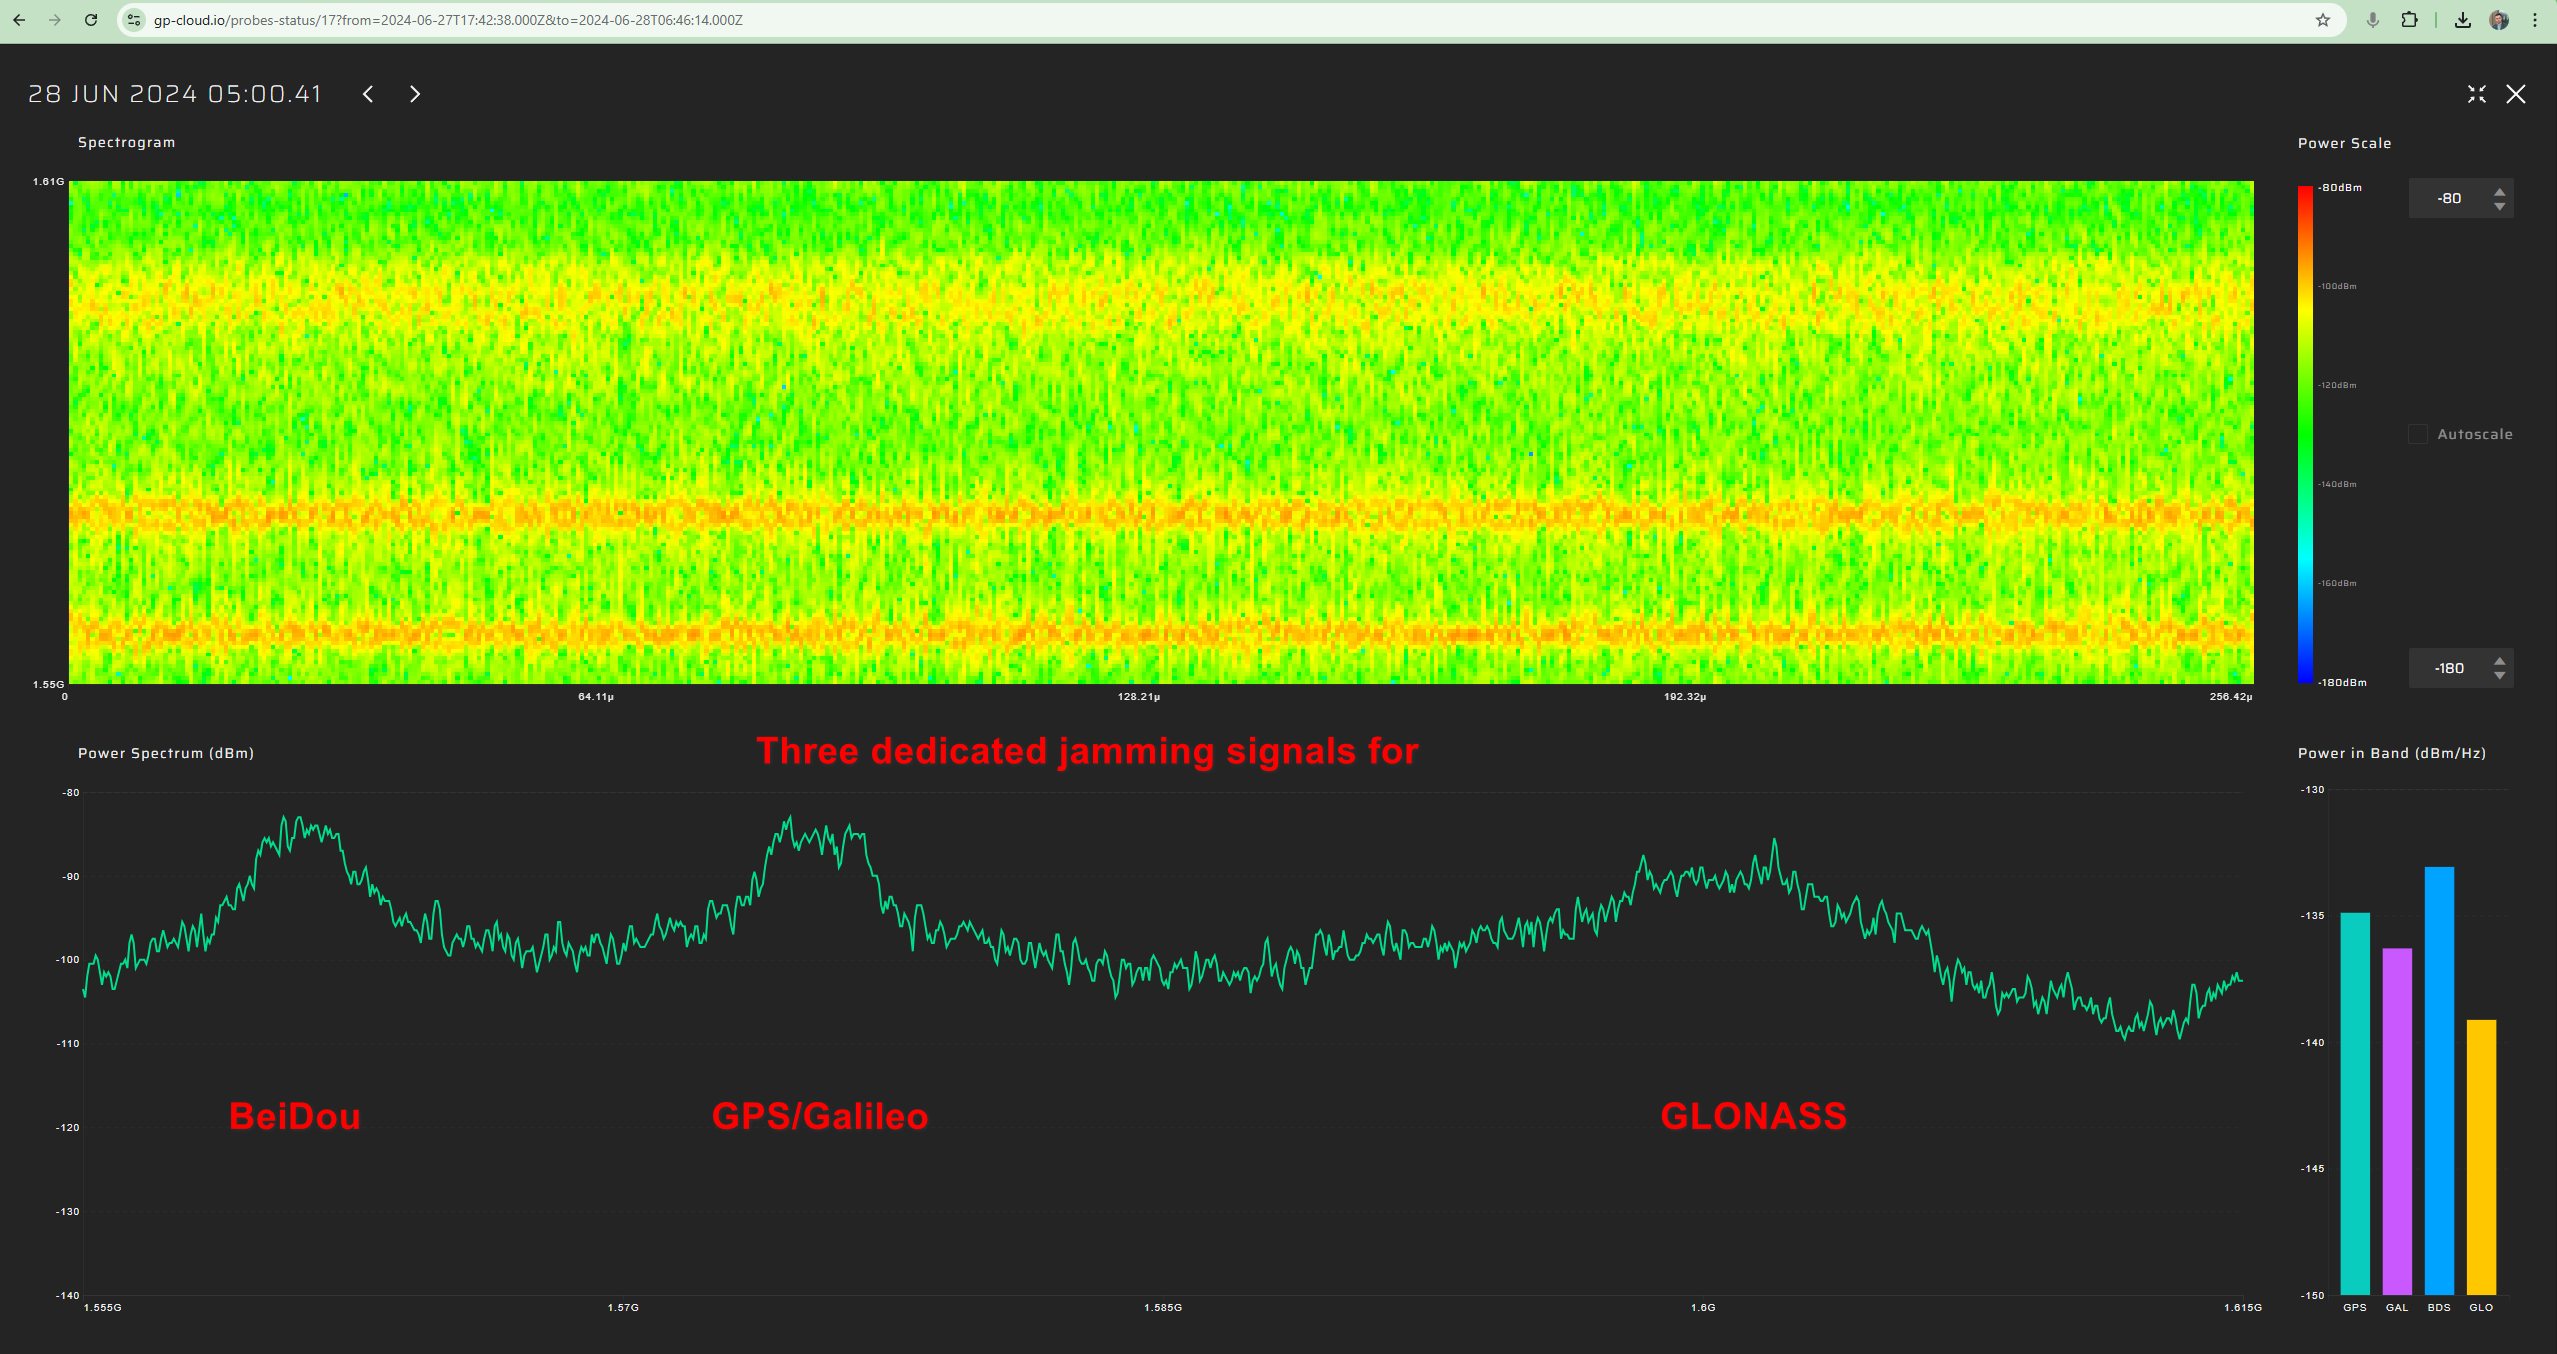Go to previous measurement snapshot with left chevron
The height and width of the screenshot is (1354, 2557).
click(368, 94)
